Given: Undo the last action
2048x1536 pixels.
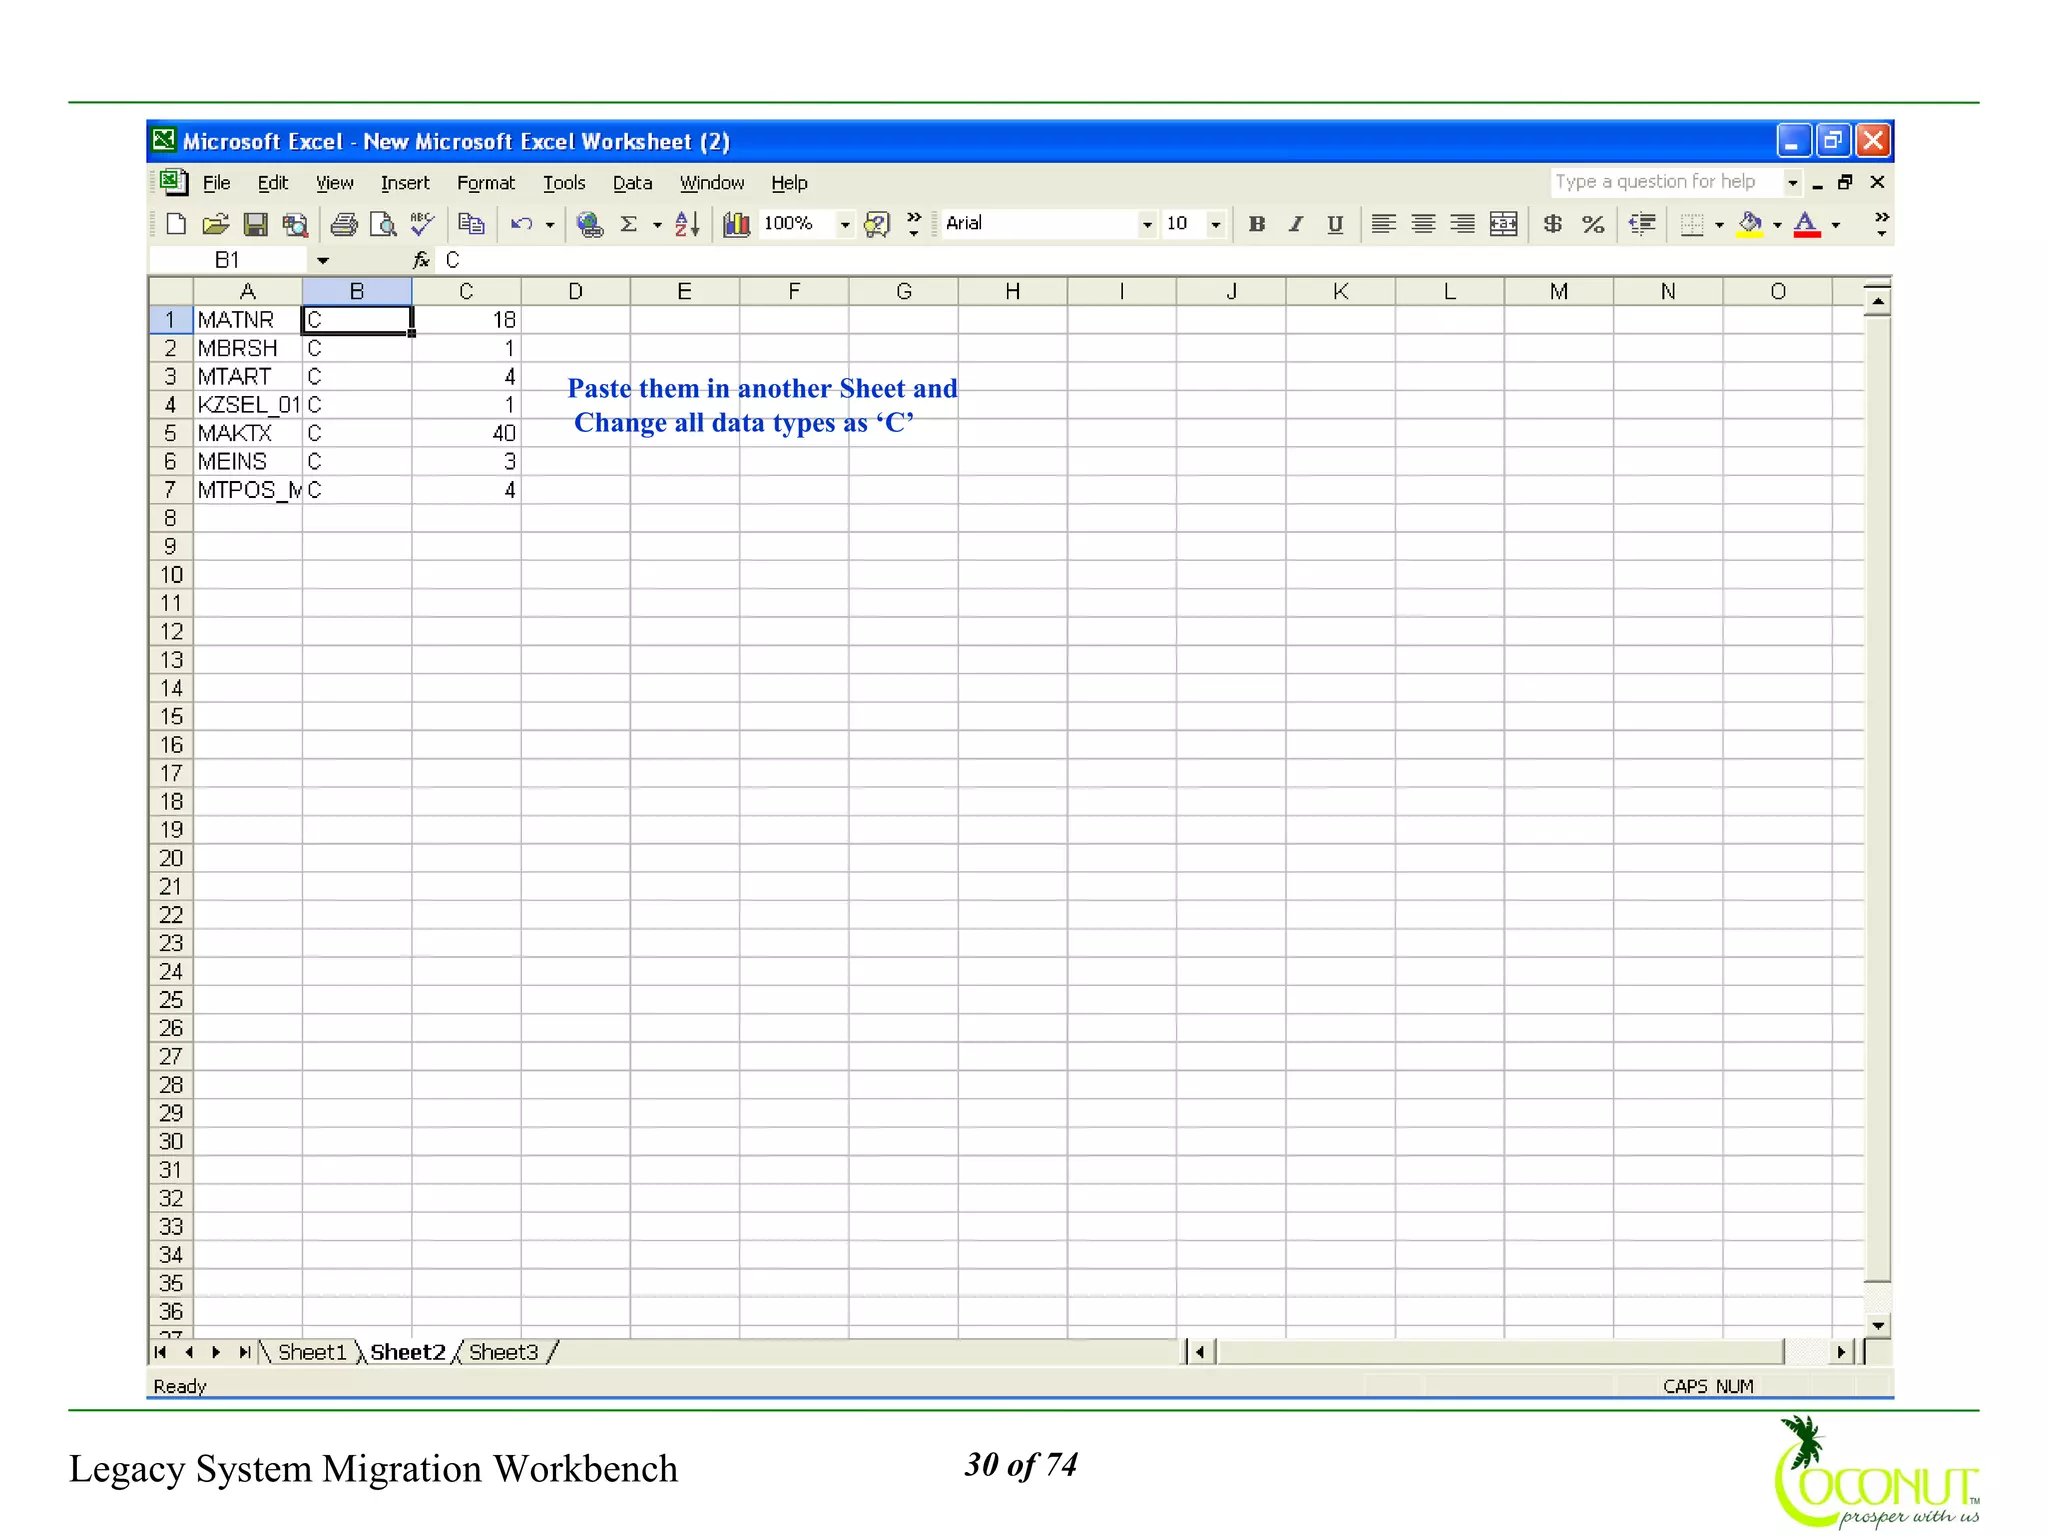Looking at the screenshot, I should 521,224.
